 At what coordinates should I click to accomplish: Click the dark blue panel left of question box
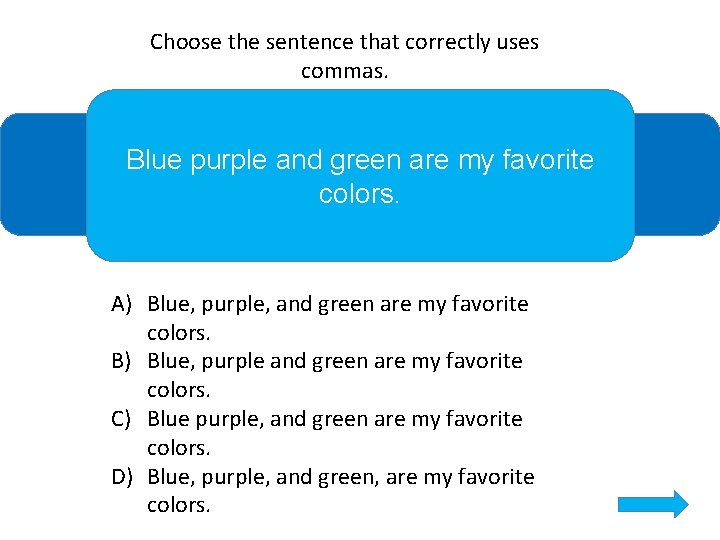(42, 174)
